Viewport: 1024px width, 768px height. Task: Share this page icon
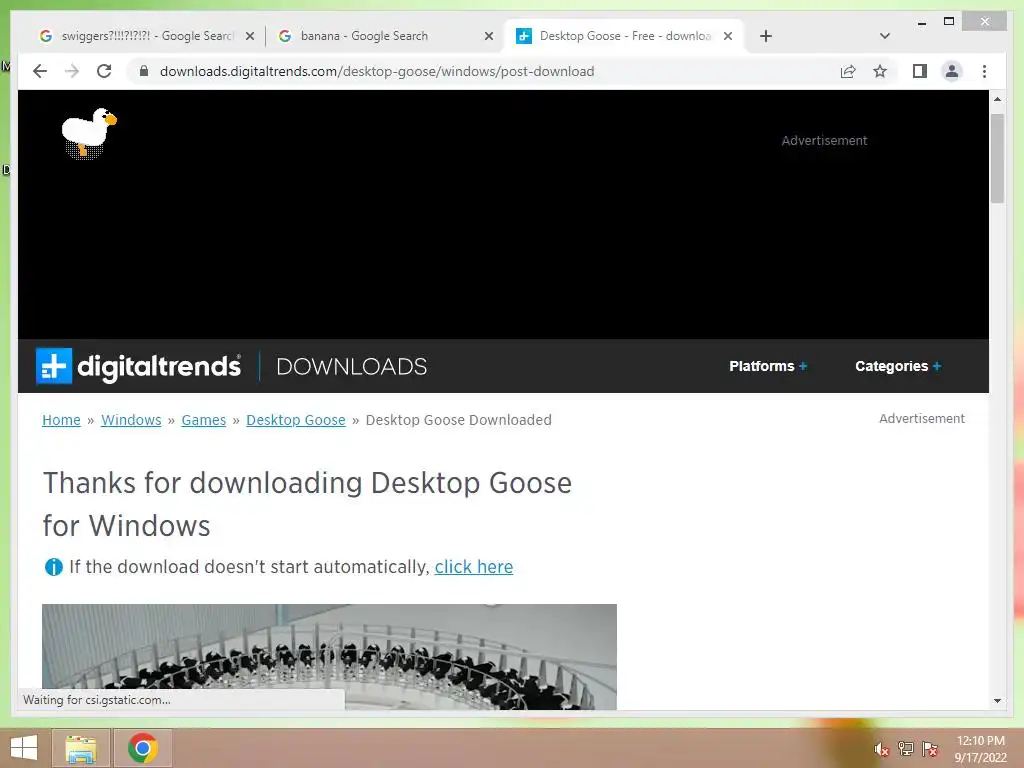tap(848, 71)
